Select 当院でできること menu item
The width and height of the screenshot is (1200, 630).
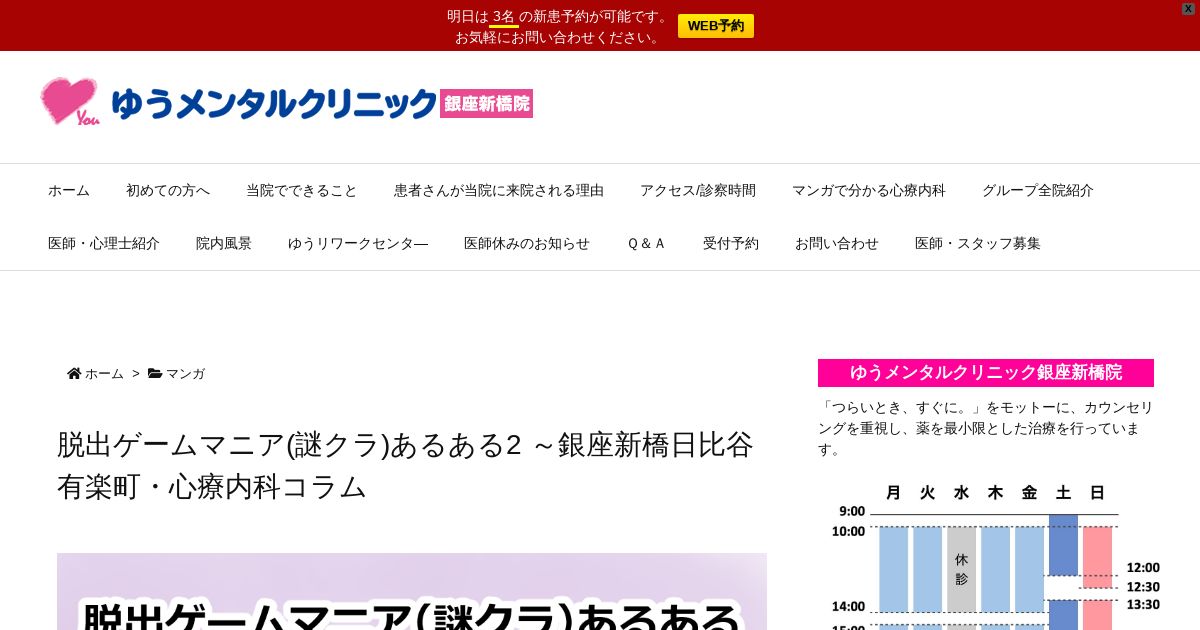pos(302,190)
